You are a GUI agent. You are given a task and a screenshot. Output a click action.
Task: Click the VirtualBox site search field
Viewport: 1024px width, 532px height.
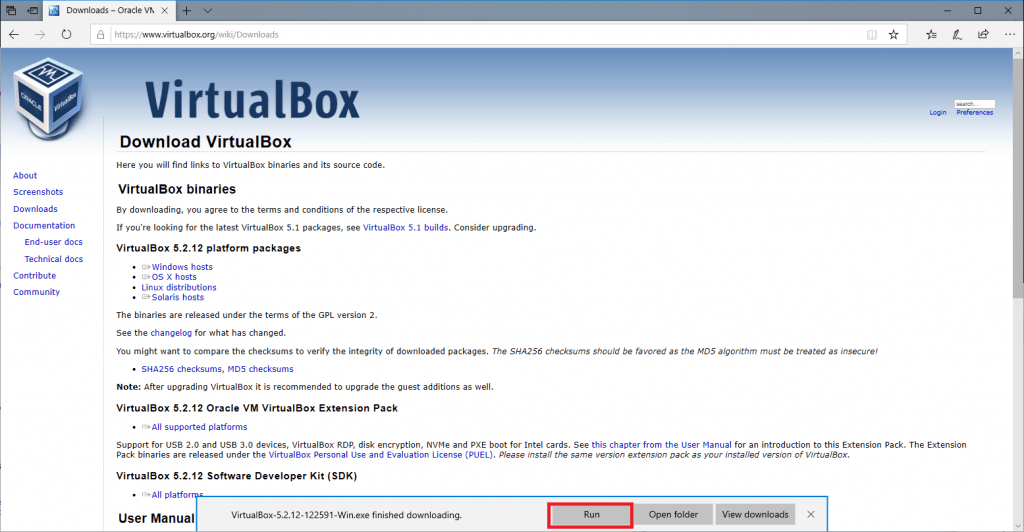974,103
